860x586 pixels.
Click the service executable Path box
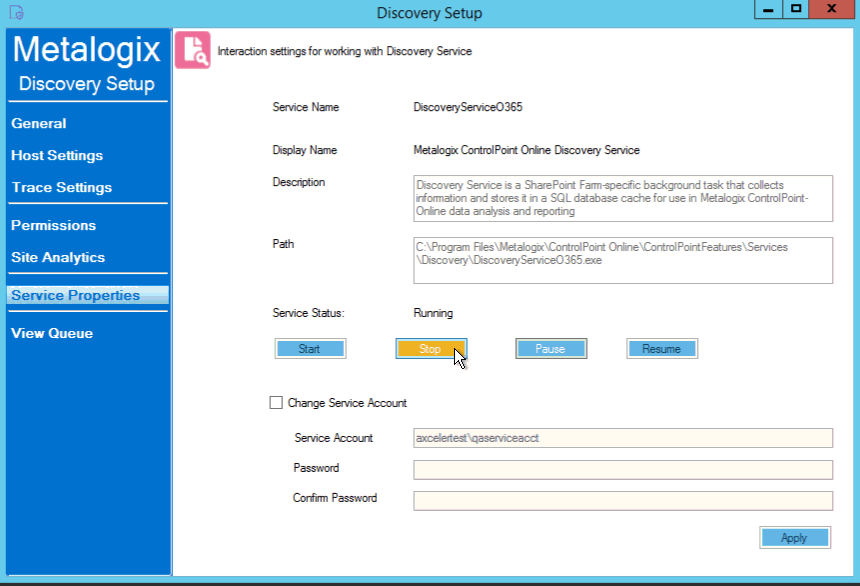[x=622, y=260]
